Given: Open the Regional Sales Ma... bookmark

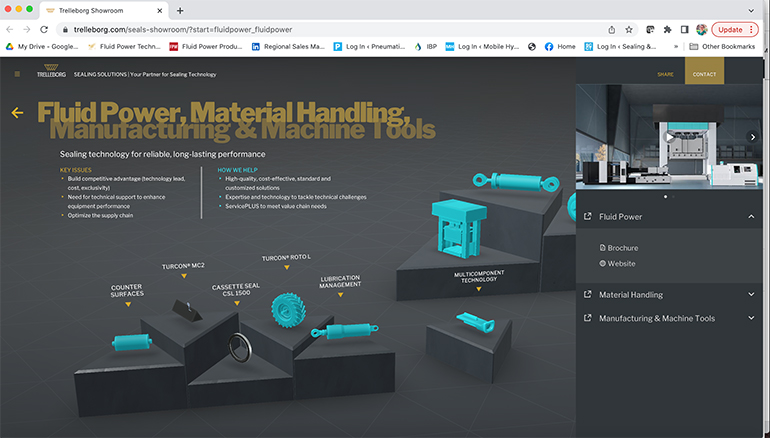Looking at the screenshot, I should coord(288,47).
